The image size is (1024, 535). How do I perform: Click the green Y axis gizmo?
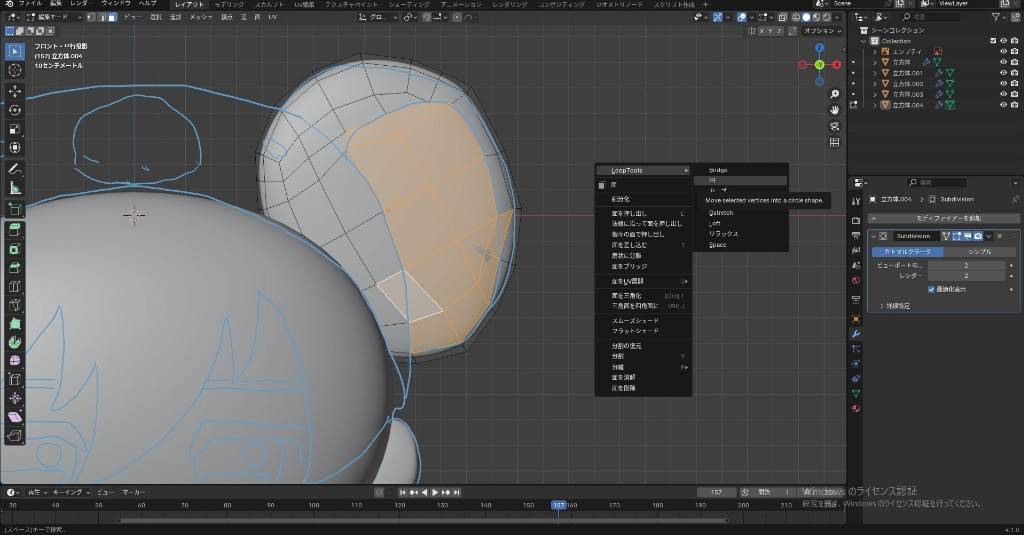[819, 65]
